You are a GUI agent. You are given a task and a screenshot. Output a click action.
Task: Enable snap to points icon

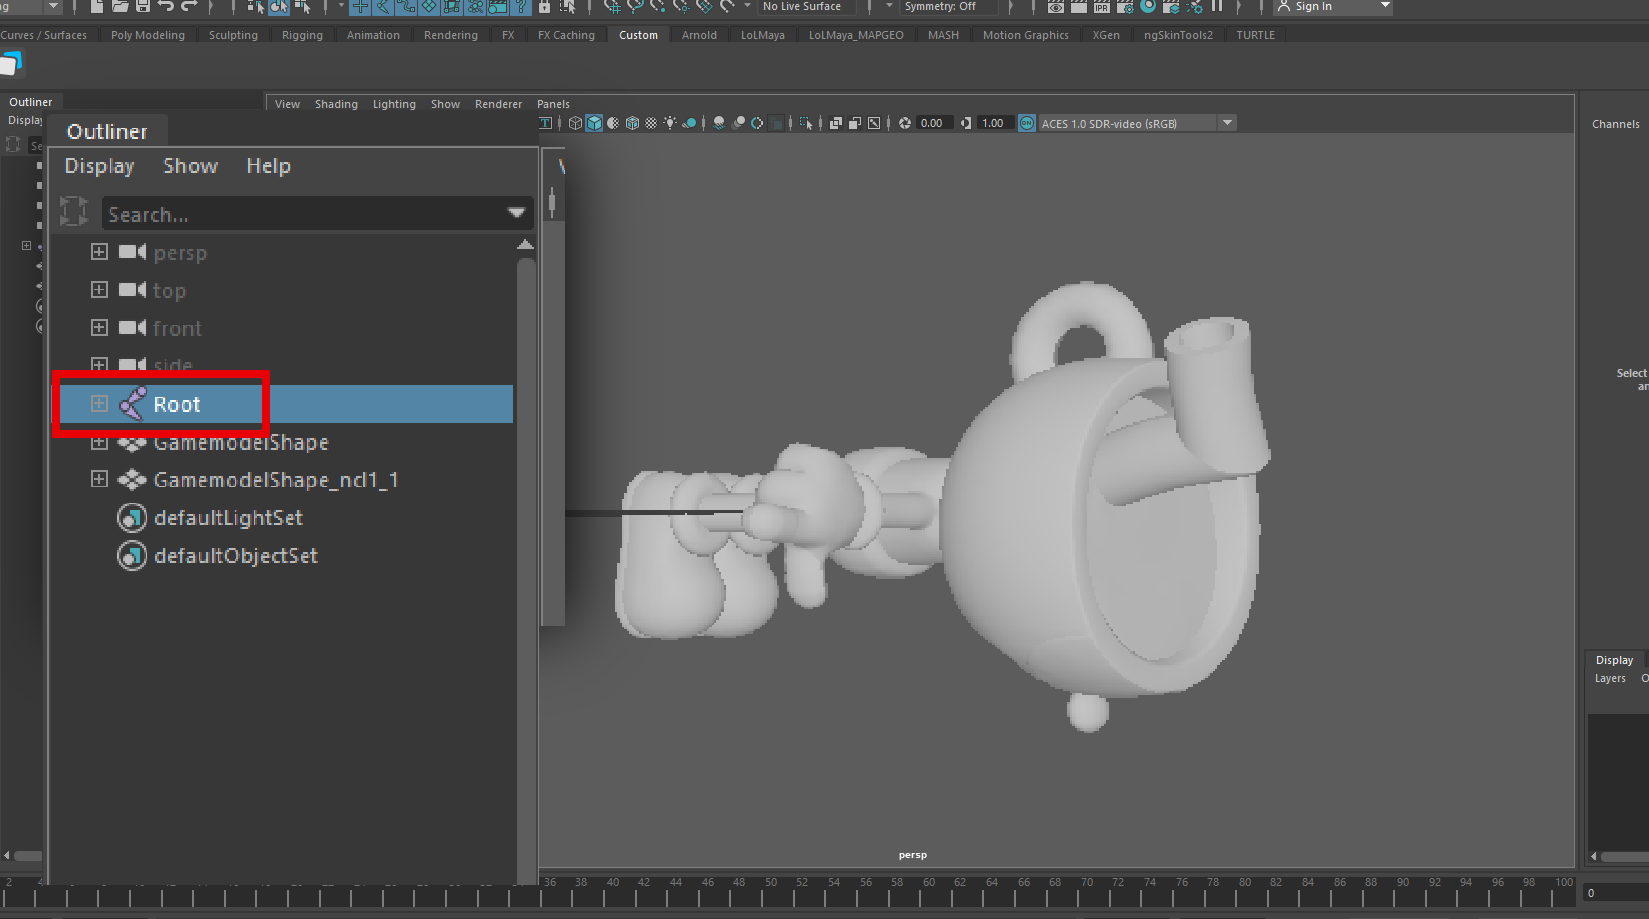point(658,7)
